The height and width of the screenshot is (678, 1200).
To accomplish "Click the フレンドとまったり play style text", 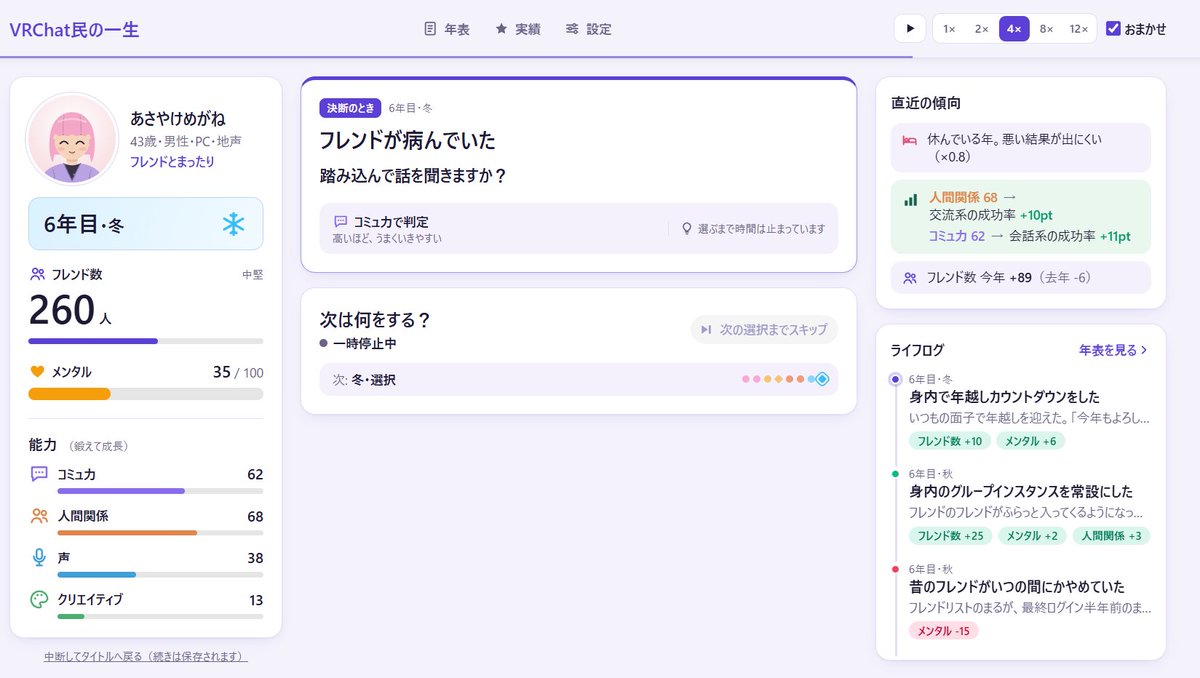I will coord(172,161).
